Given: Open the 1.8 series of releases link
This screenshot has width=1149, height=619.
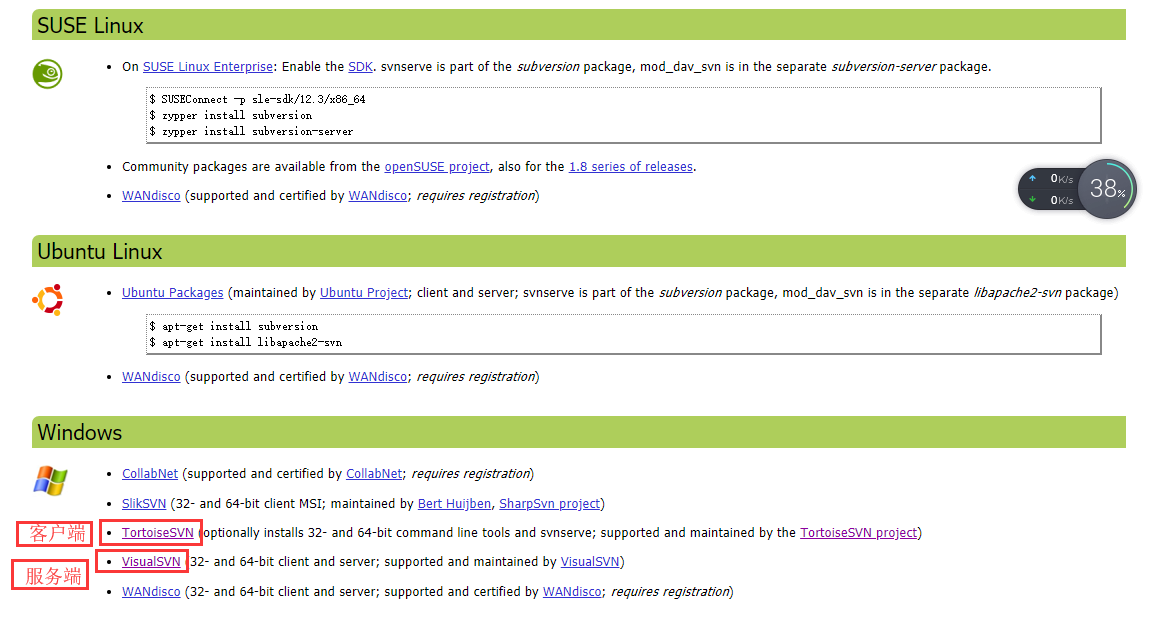Looking at the screenshot, I should [x=630, y=167].
